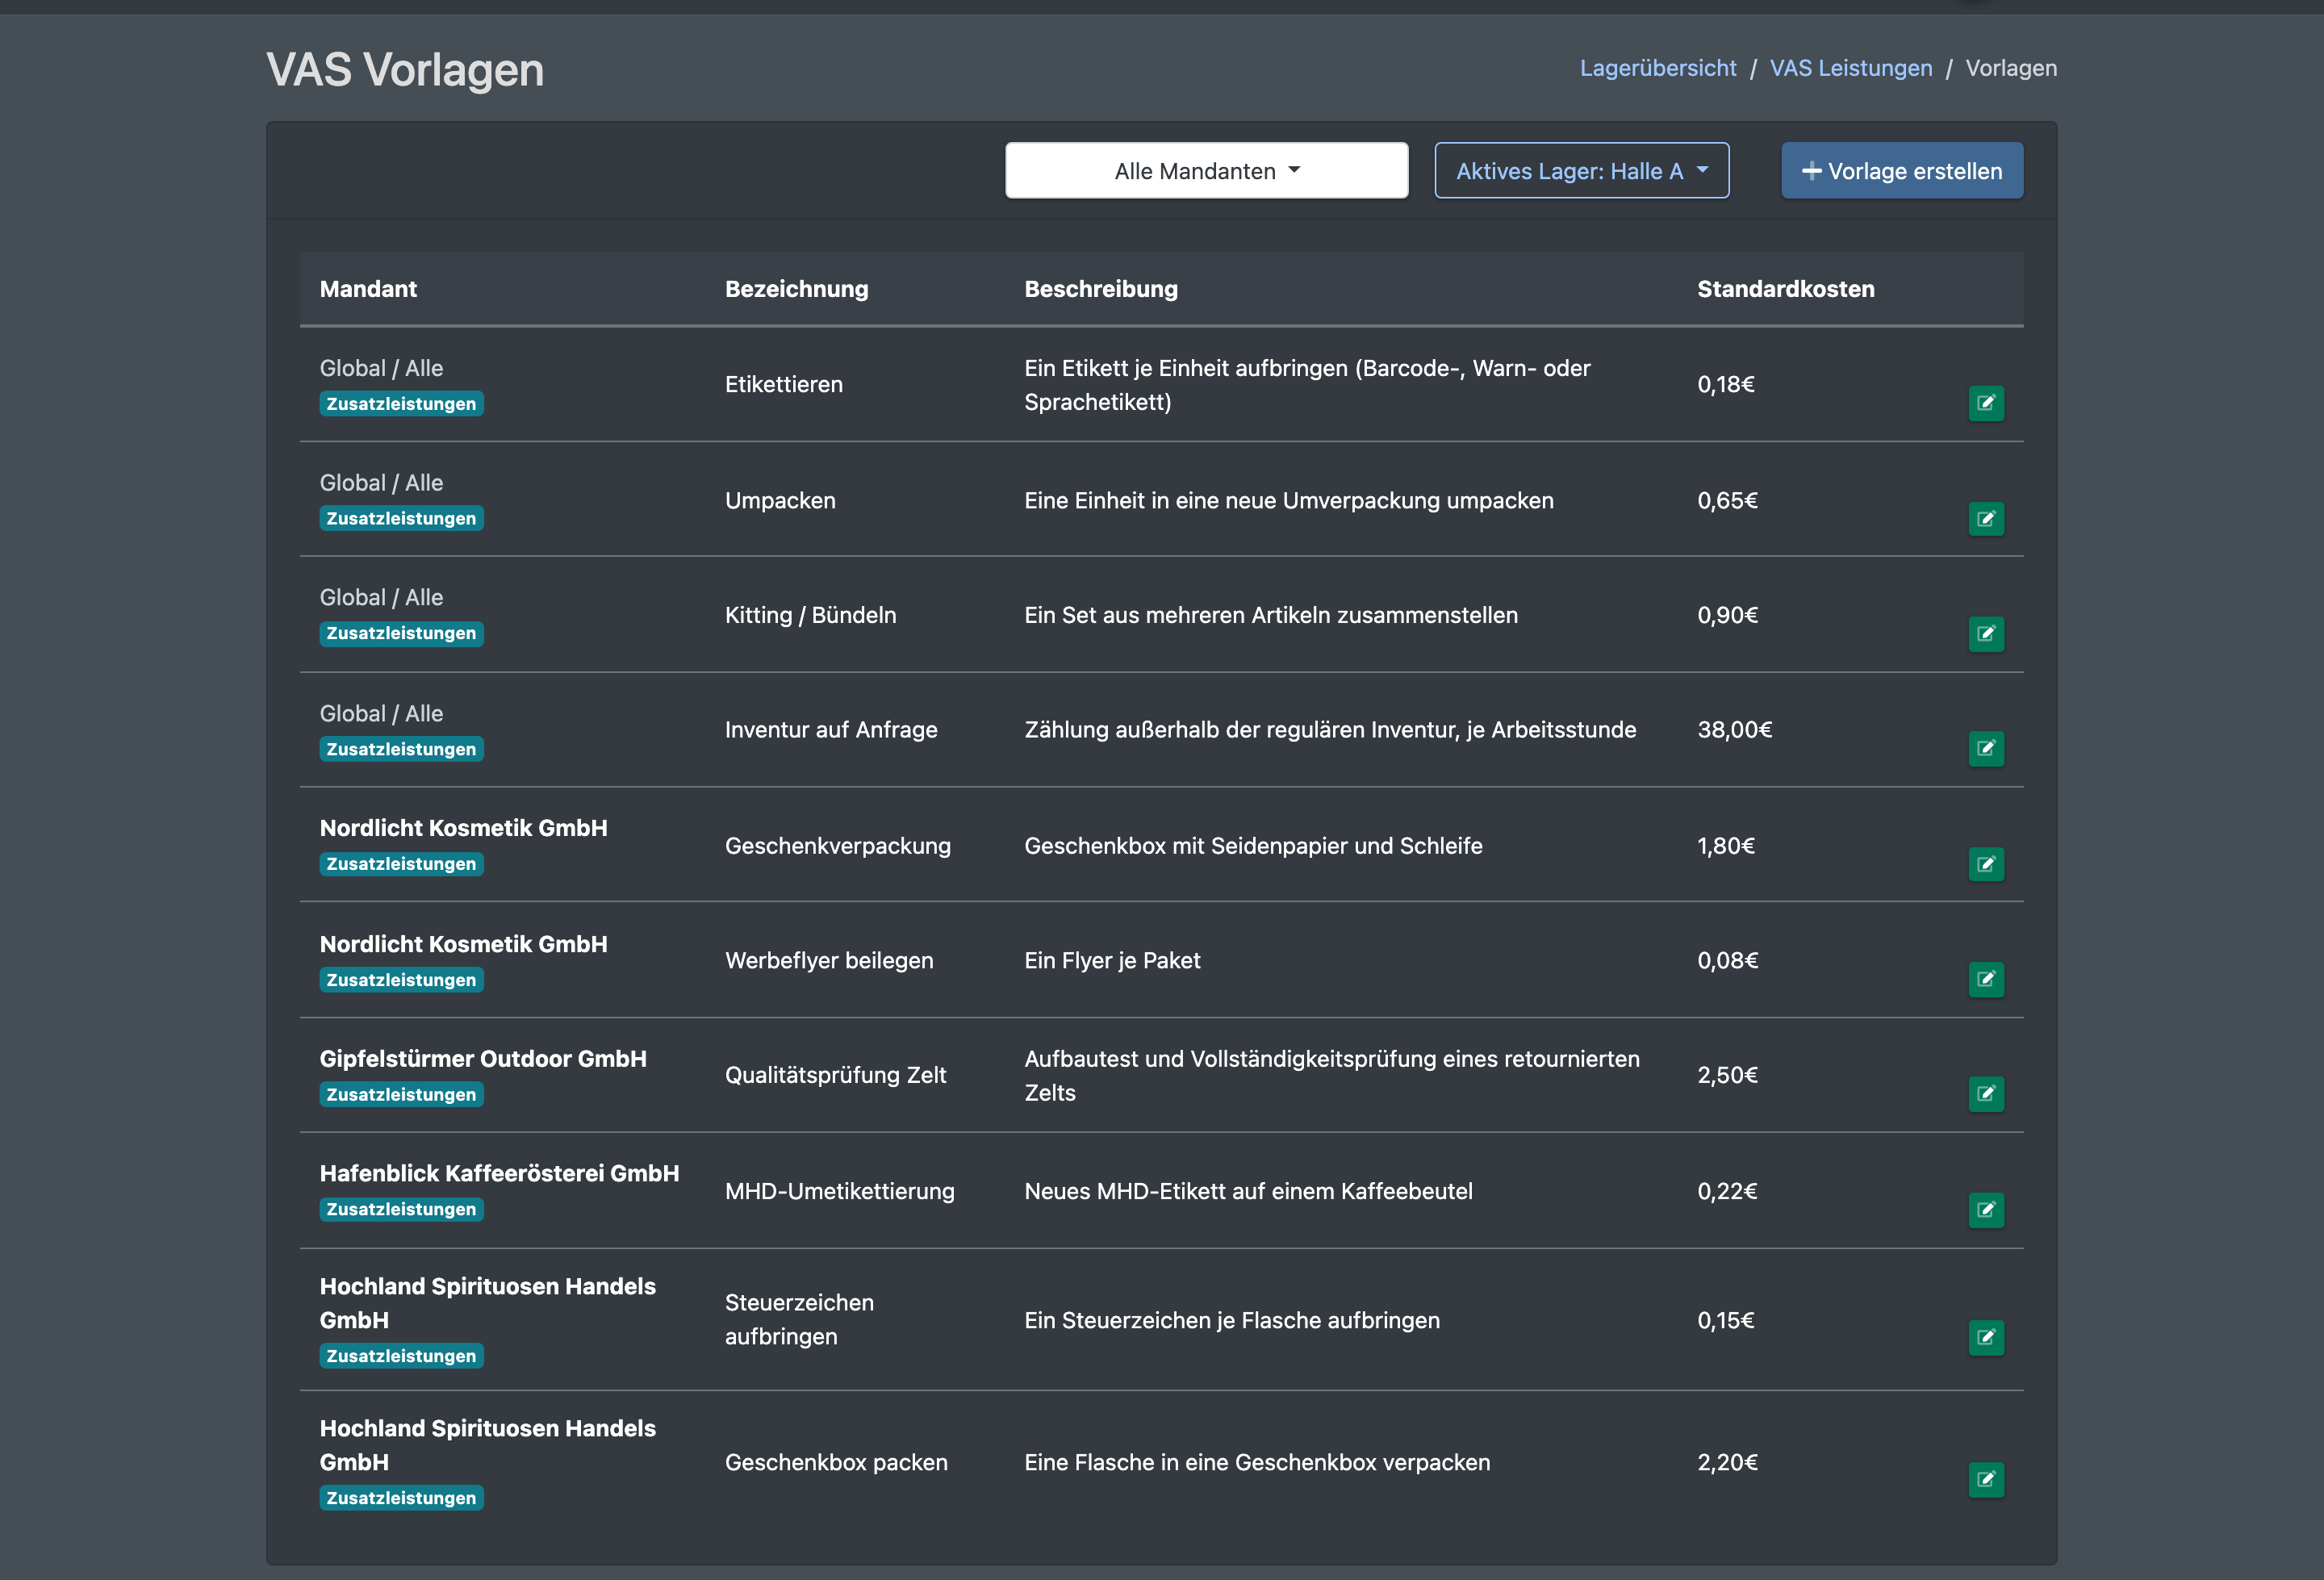Click the Mandant column header

(x=368, y=289)
